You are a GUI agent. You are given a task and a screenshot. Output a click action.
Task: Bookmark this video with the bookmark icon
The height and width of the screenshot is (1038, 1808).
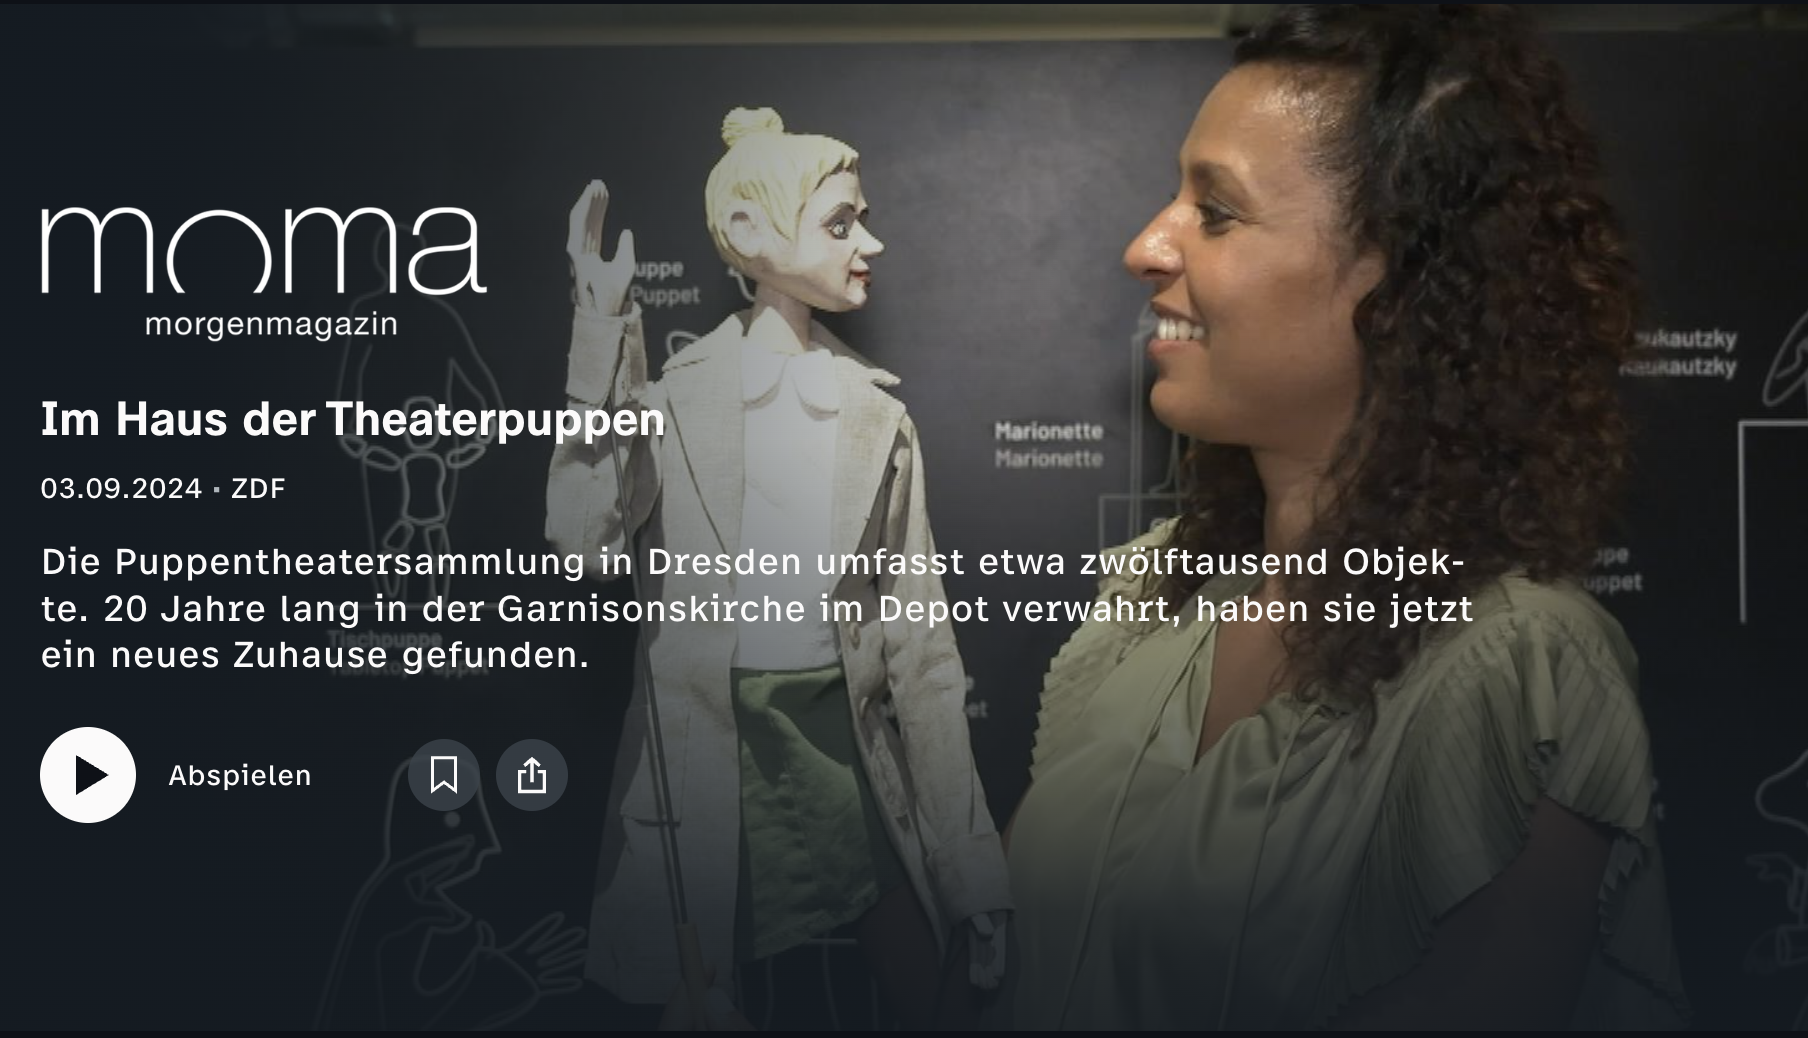click(x=444, y=775)
